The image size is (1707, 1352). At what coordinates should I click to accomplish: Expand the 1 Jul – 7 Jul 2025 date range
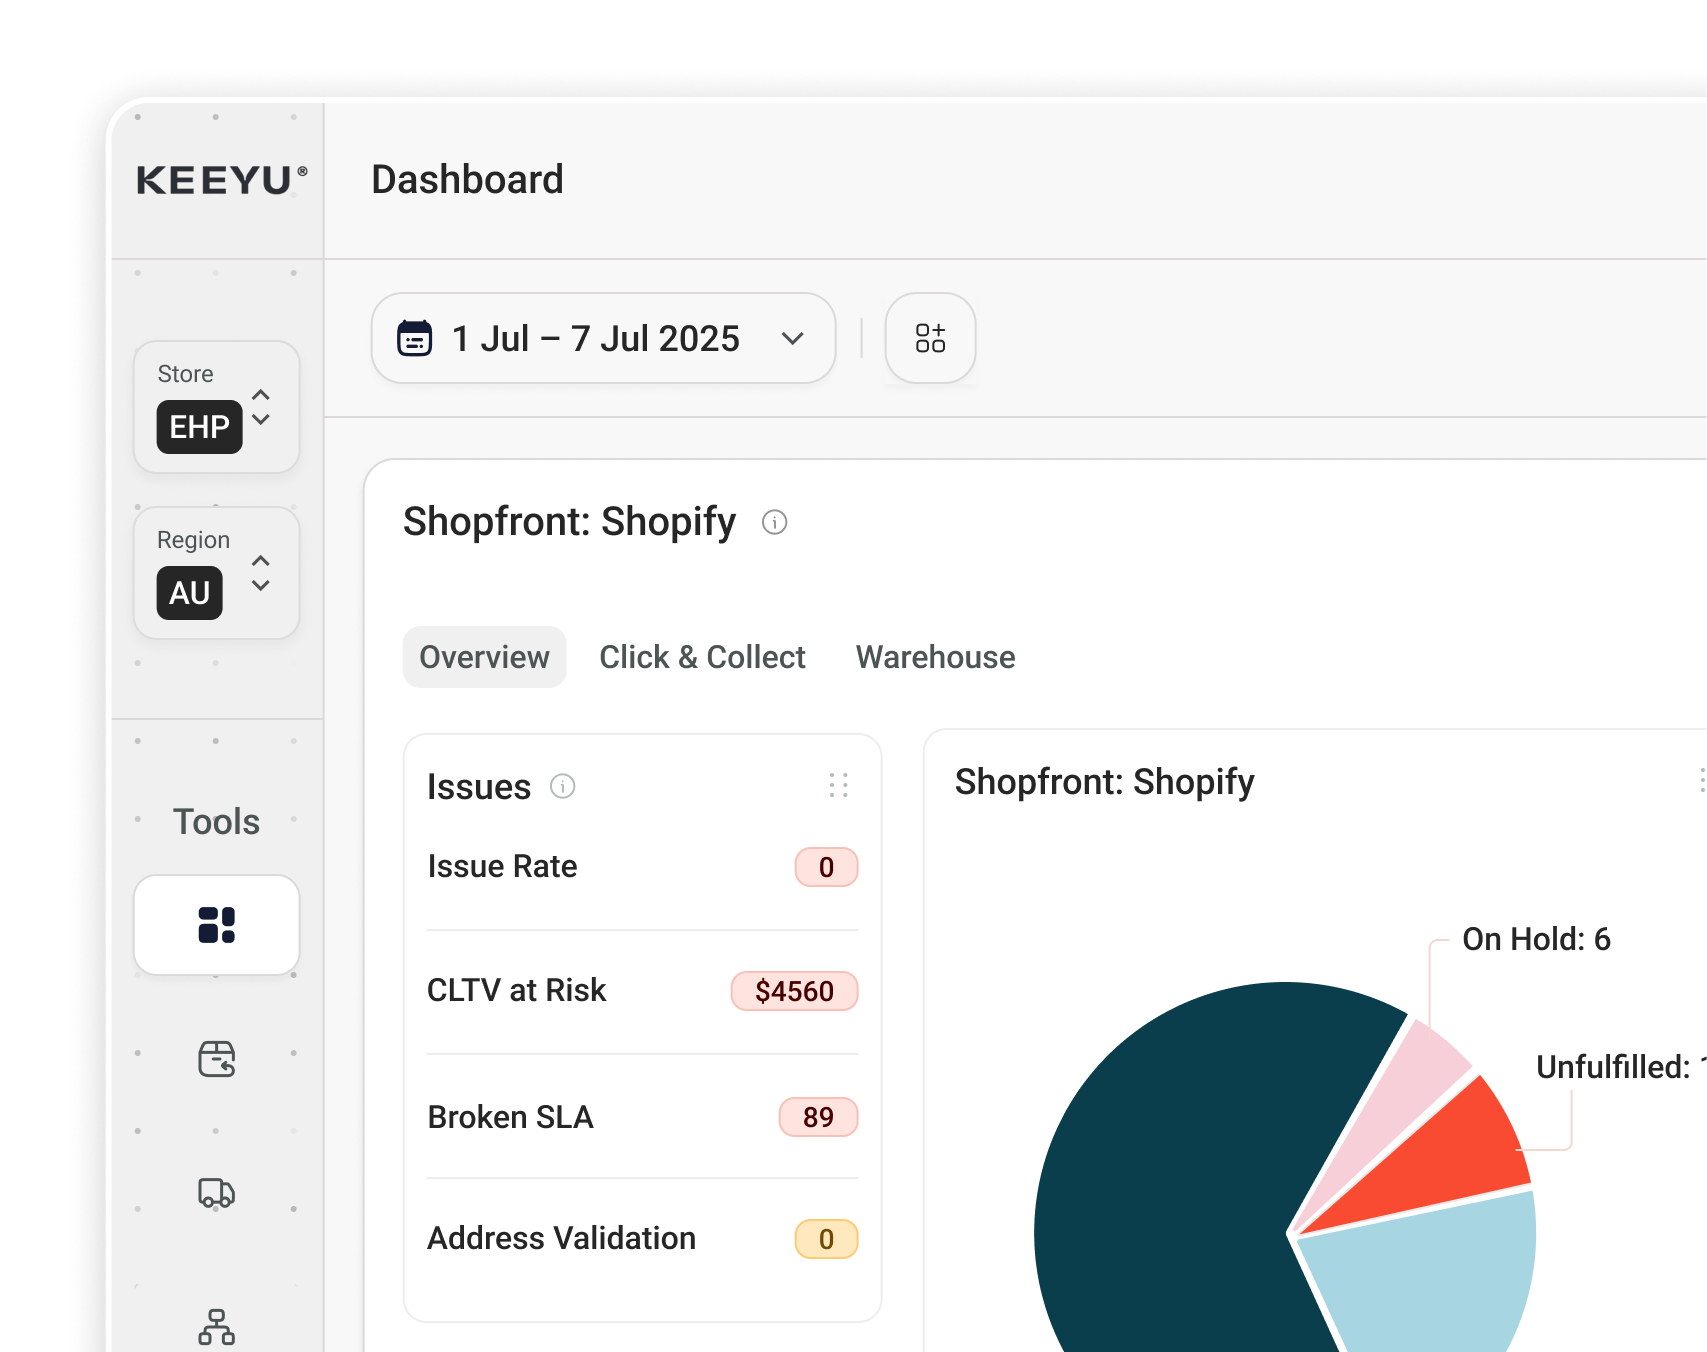click(x=603, y=338)
